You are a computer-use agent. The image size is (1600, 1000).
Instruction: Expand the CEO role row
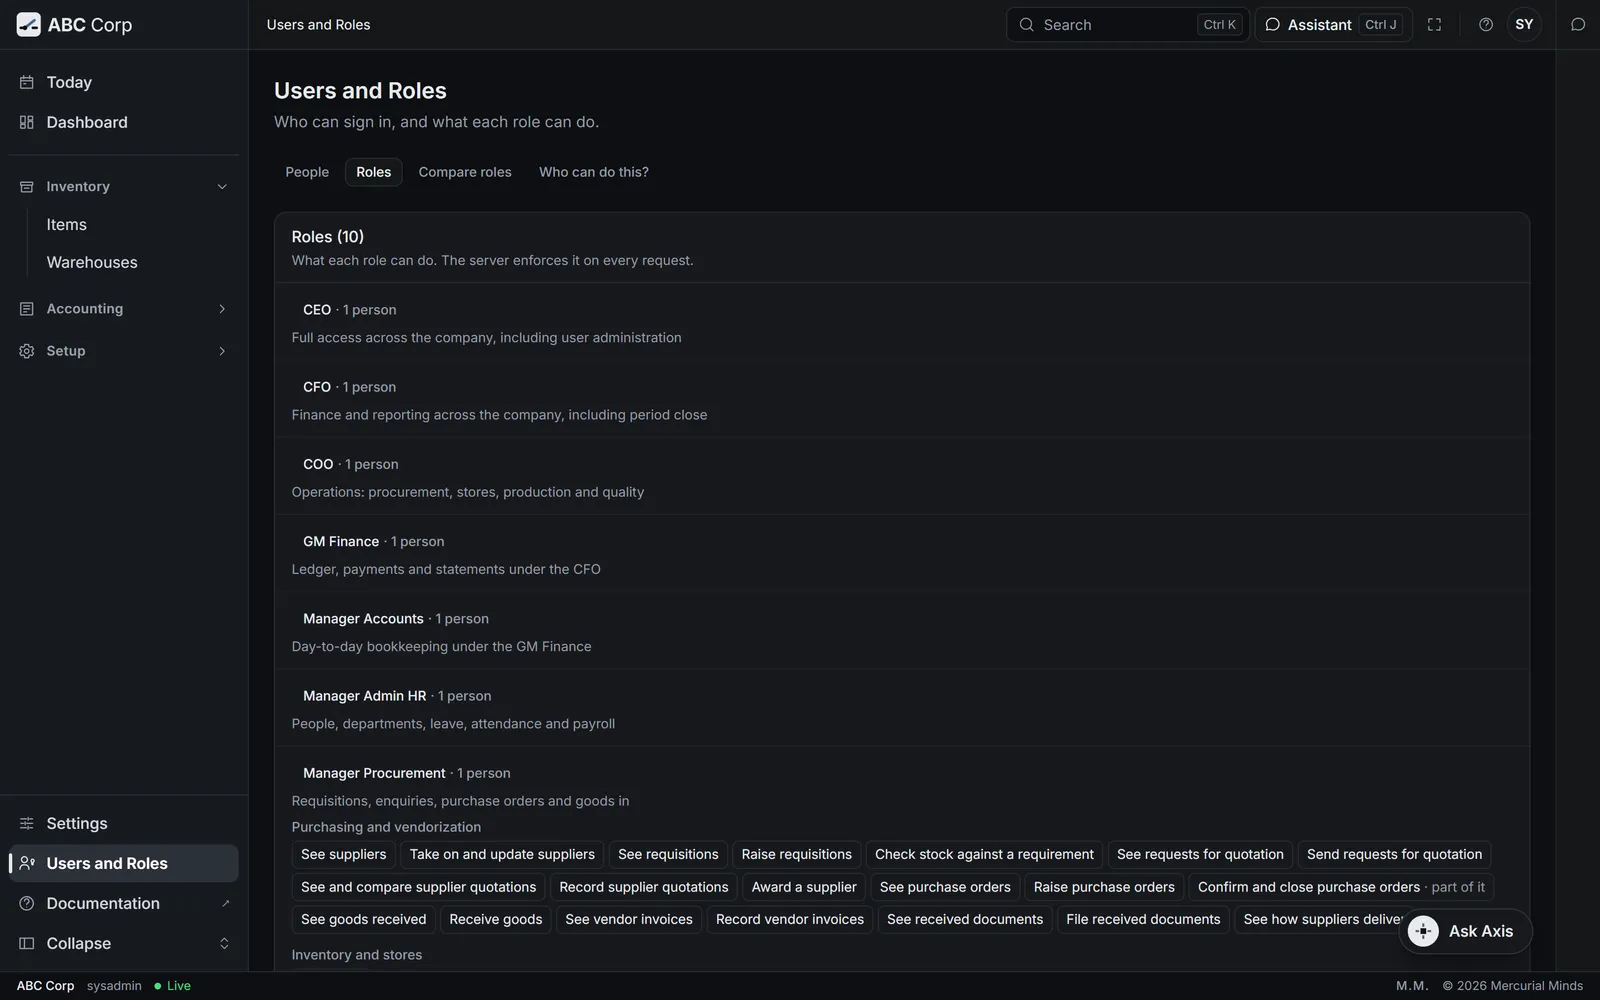click(902, 323)
